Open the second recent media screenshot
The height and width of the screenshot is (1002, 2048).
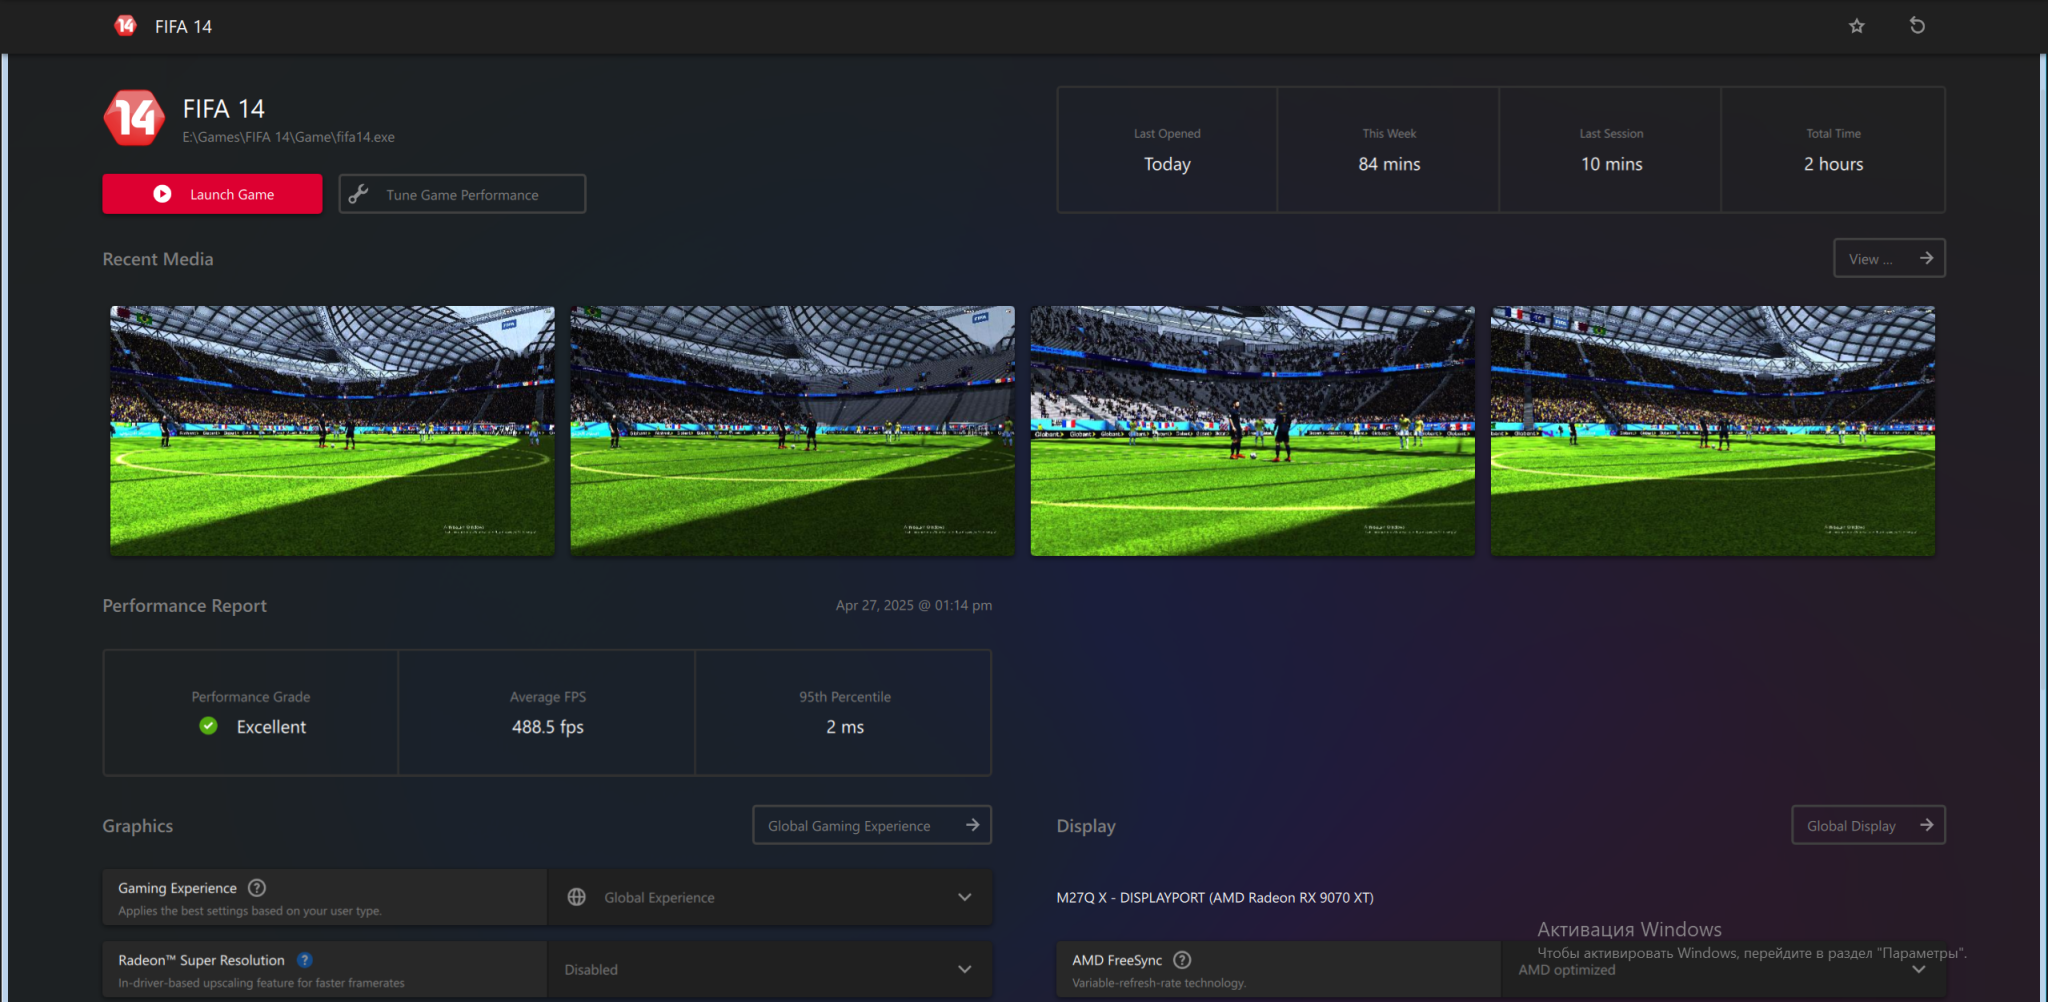coord(792,431)
